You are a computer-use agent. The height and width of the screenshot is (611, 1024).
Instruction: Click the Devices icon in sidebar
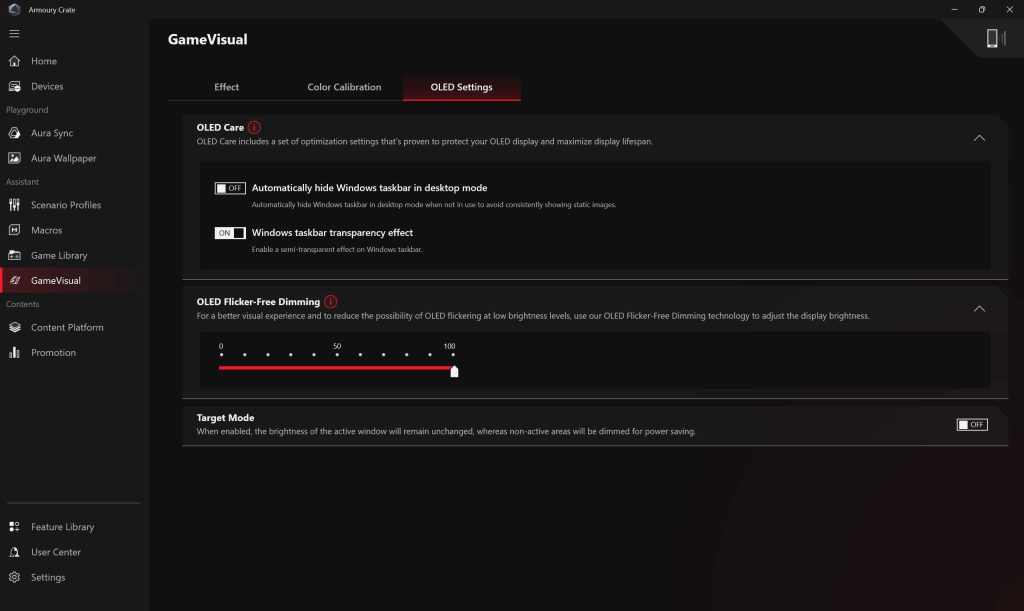coord(14,86)
